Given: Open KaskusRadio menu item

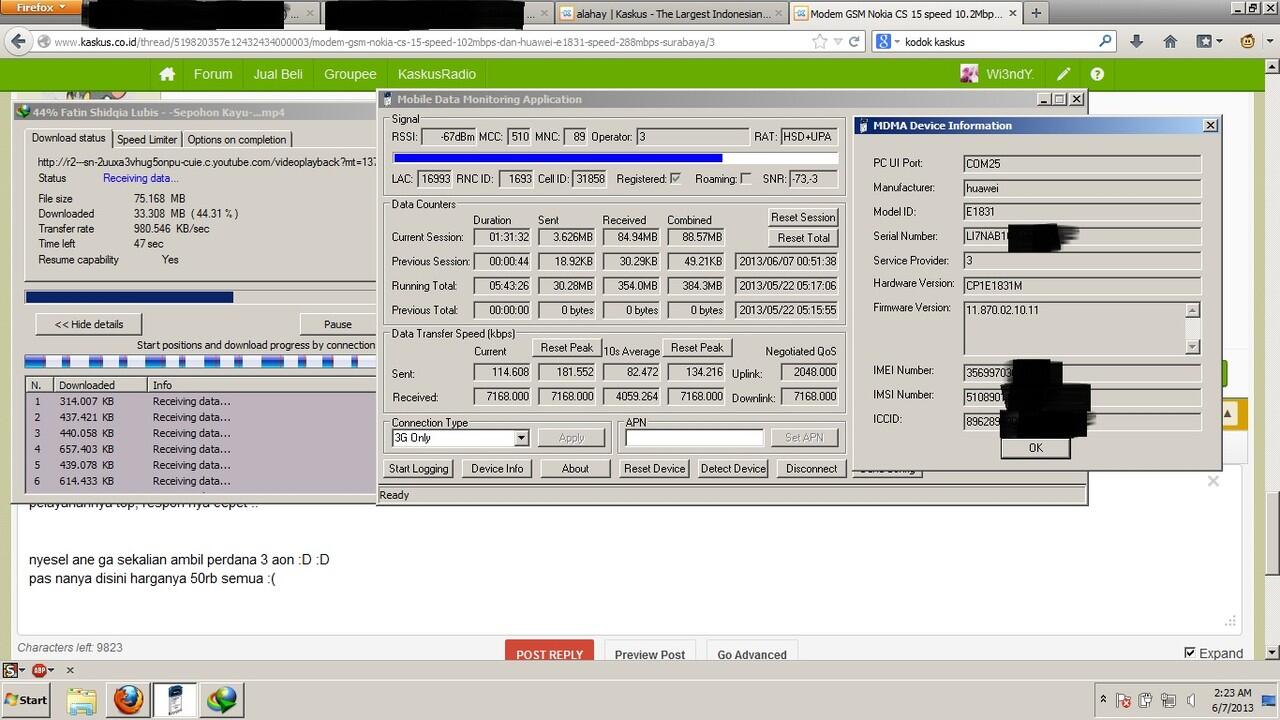Looking at the screenshot, I should click(x=437, y=74).
